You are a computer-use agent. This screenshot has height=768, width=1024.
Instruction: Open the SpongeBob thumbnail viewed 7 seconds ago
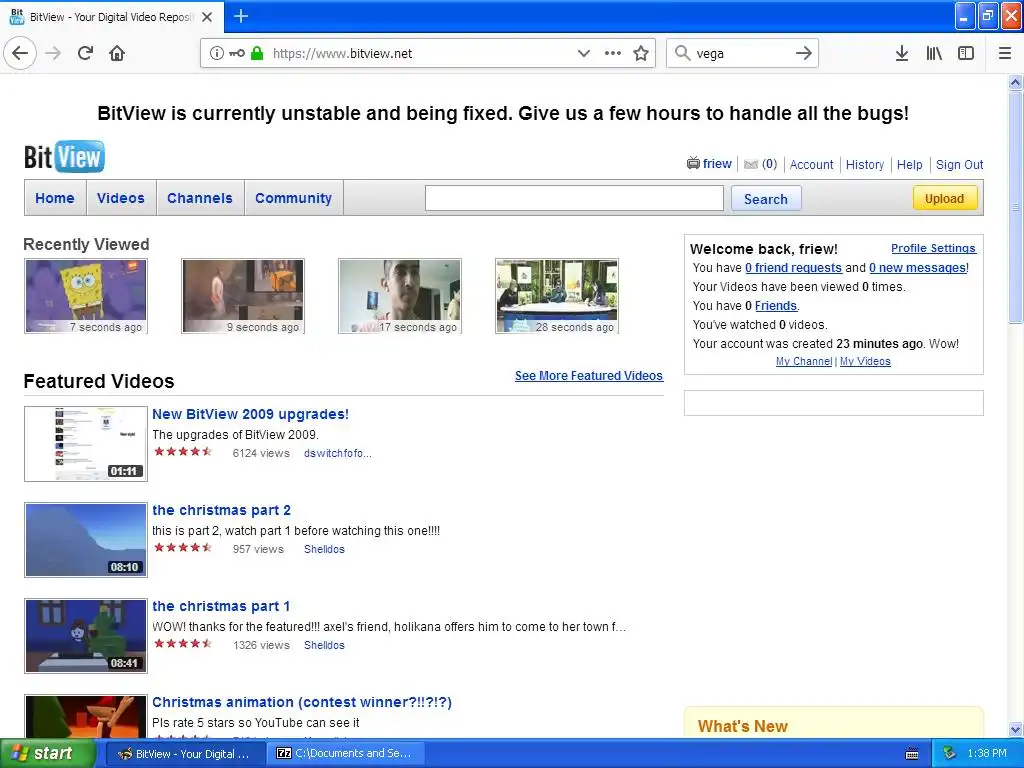click(x=86, y=296)
